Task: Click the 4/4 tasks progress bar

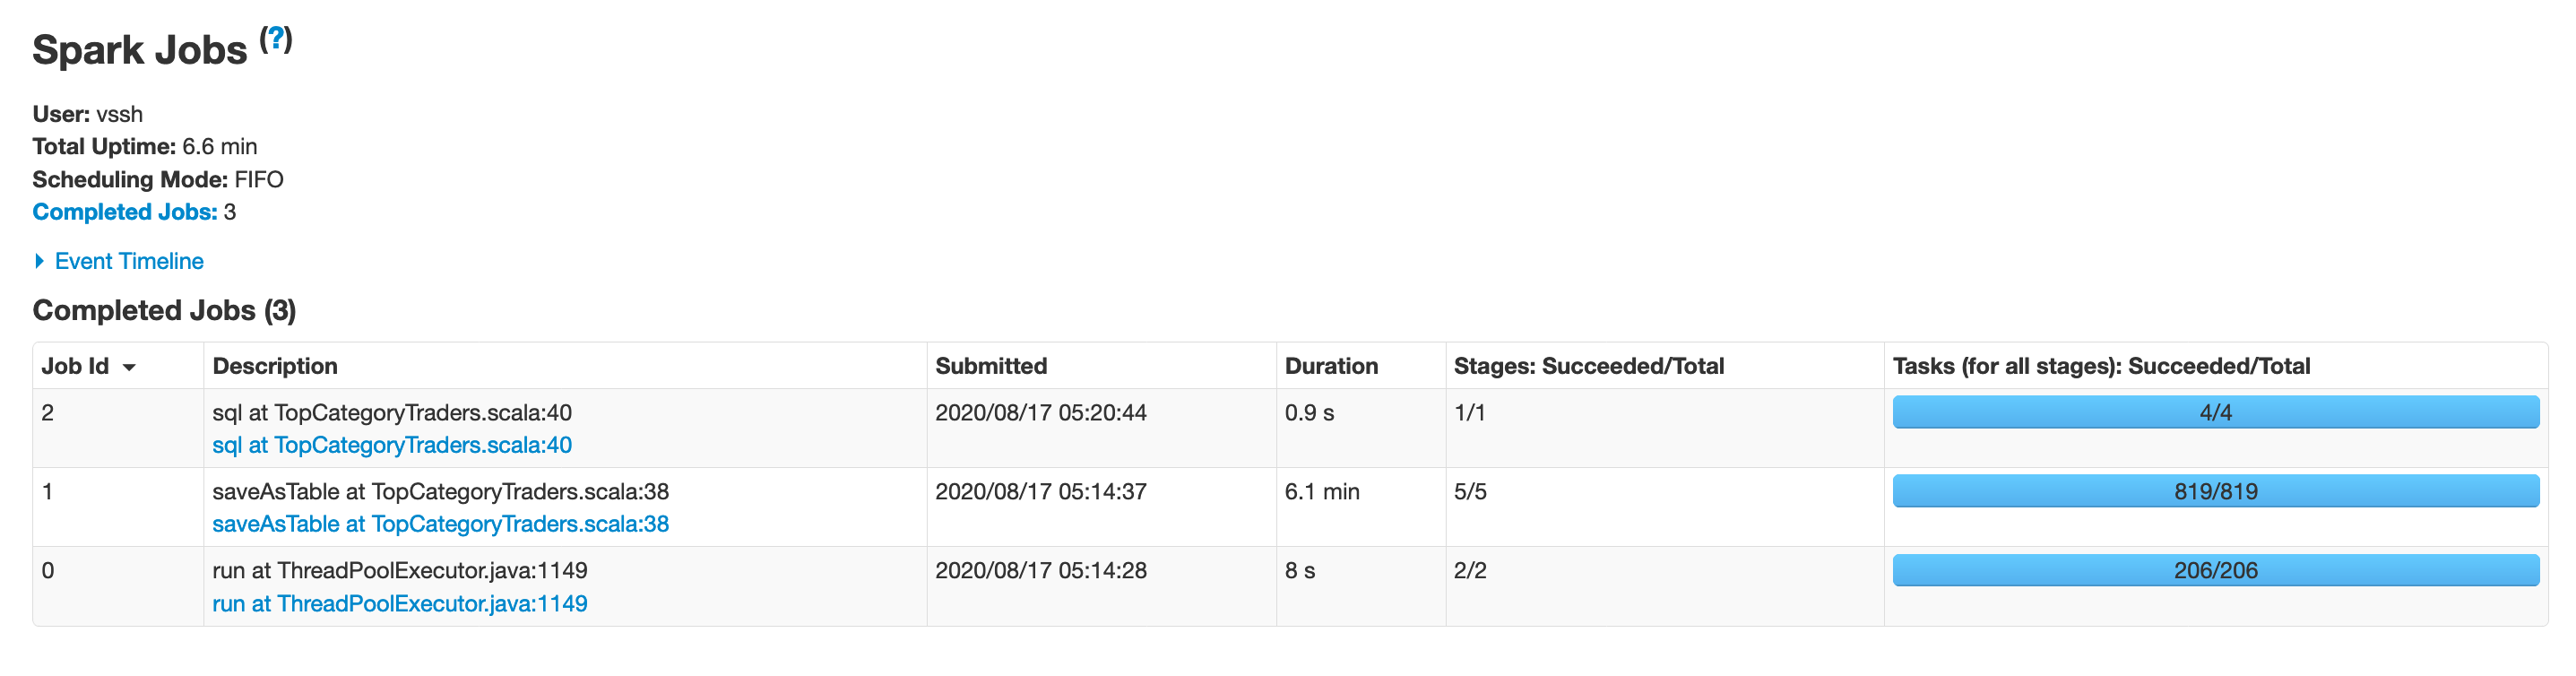Action: pyautogui.click(x=2216, y=412)
